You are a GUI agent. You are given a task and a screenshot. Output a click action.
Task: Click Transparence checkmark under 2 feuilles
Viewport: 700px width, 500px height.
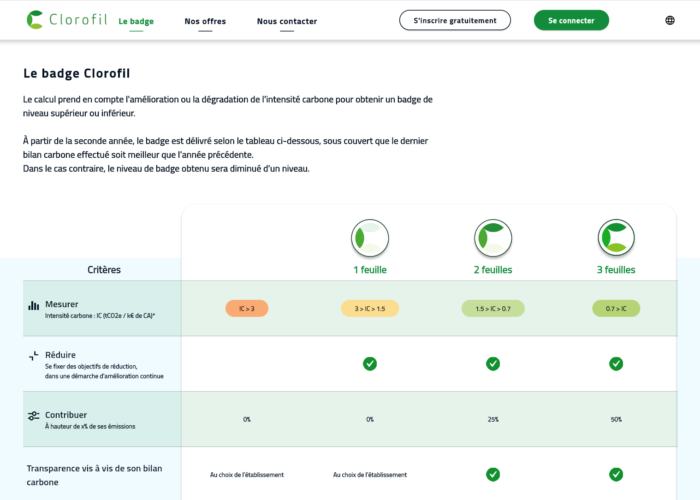pos(493,474)
